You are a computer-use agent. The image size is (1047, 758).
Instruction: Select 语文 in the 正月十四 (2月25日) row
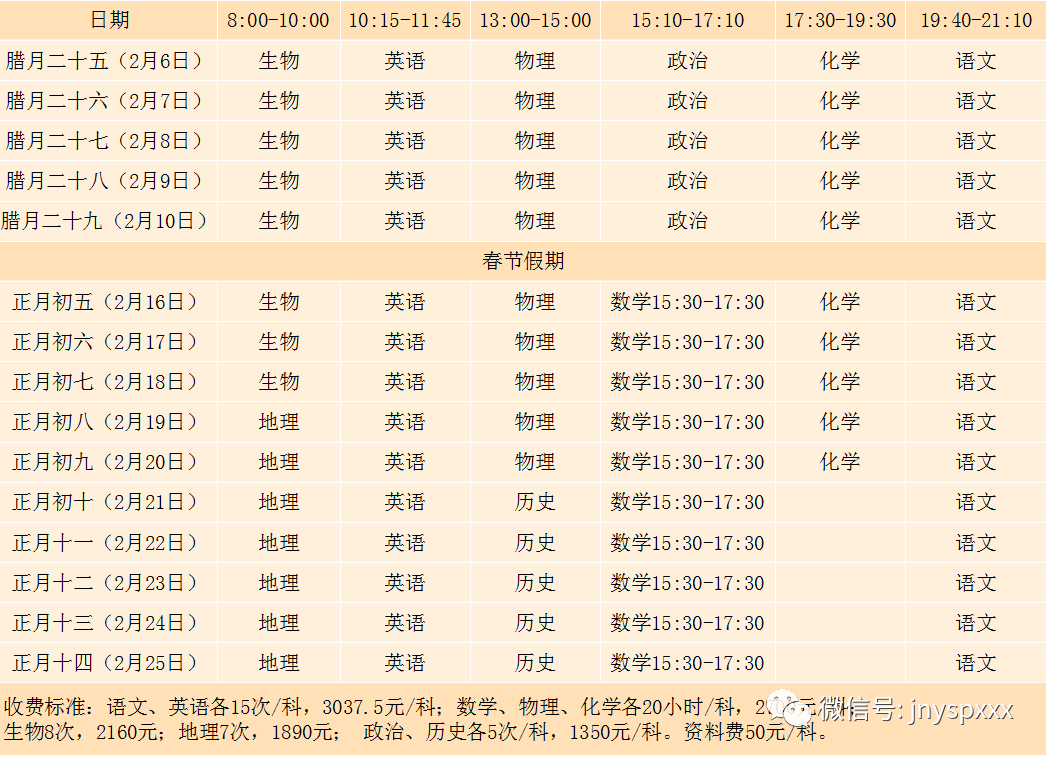pyautogui.click(x=976, y=663)
